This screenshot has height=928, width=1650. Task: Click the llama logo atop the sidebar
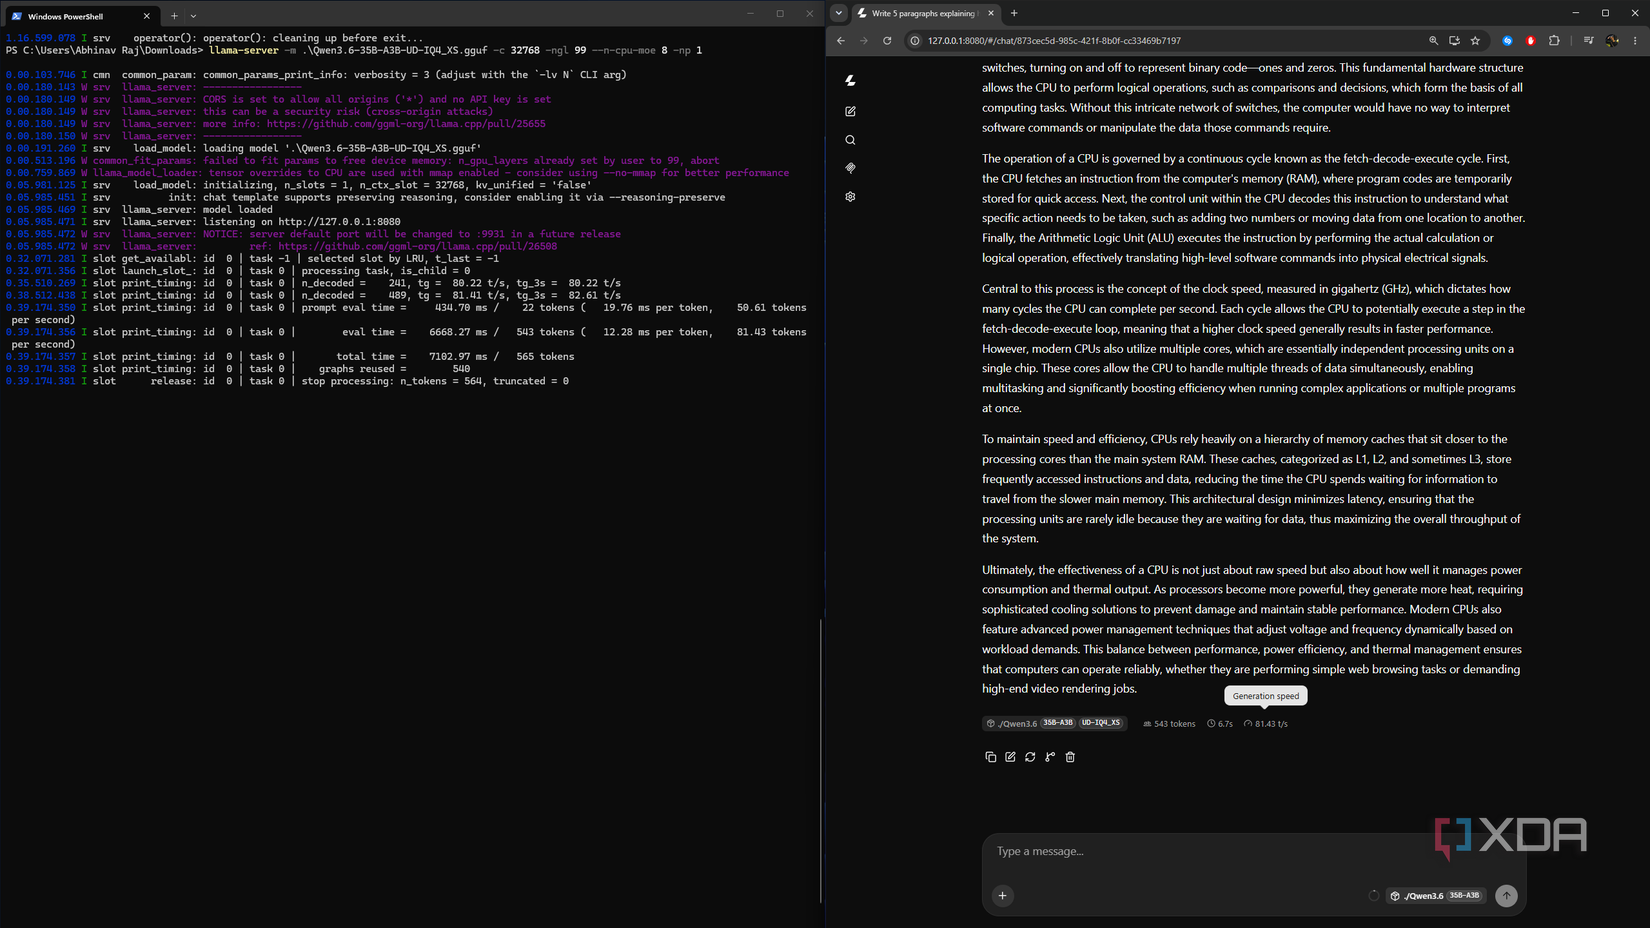[850, 80]
